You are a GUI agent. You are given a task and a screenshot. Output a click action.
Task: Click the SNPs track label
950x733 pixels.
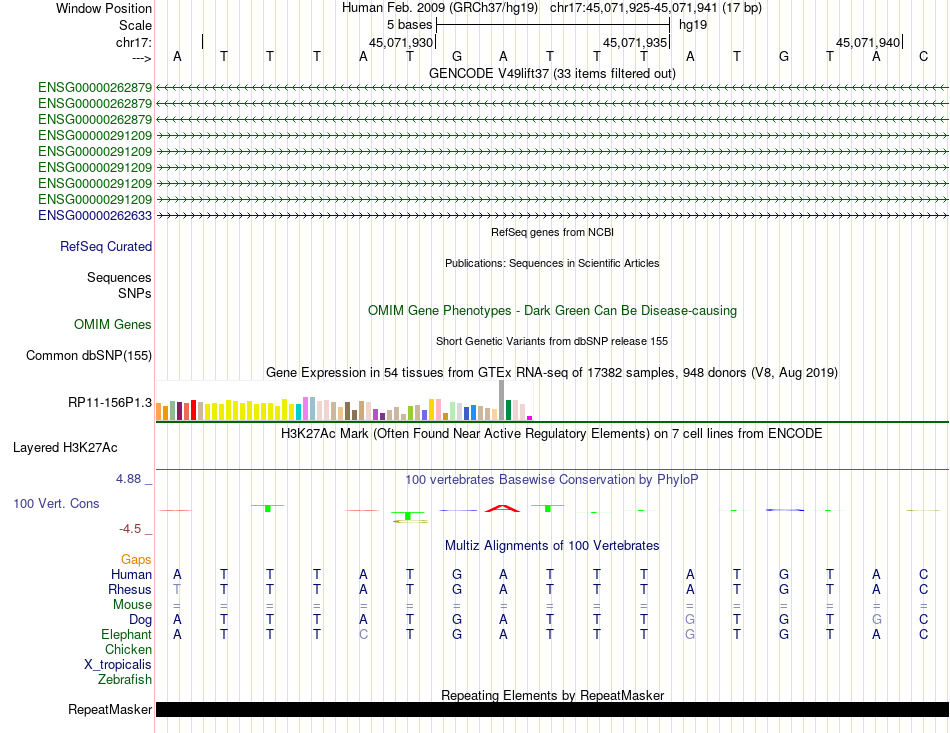pos(135,293)
